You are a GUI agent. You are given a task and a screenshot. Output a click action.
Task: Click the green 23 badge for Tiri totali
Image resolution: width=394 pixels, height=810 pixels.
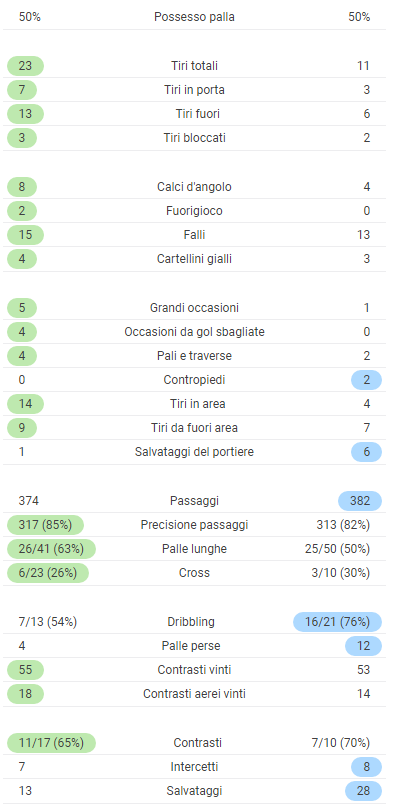tap(25, 66)
